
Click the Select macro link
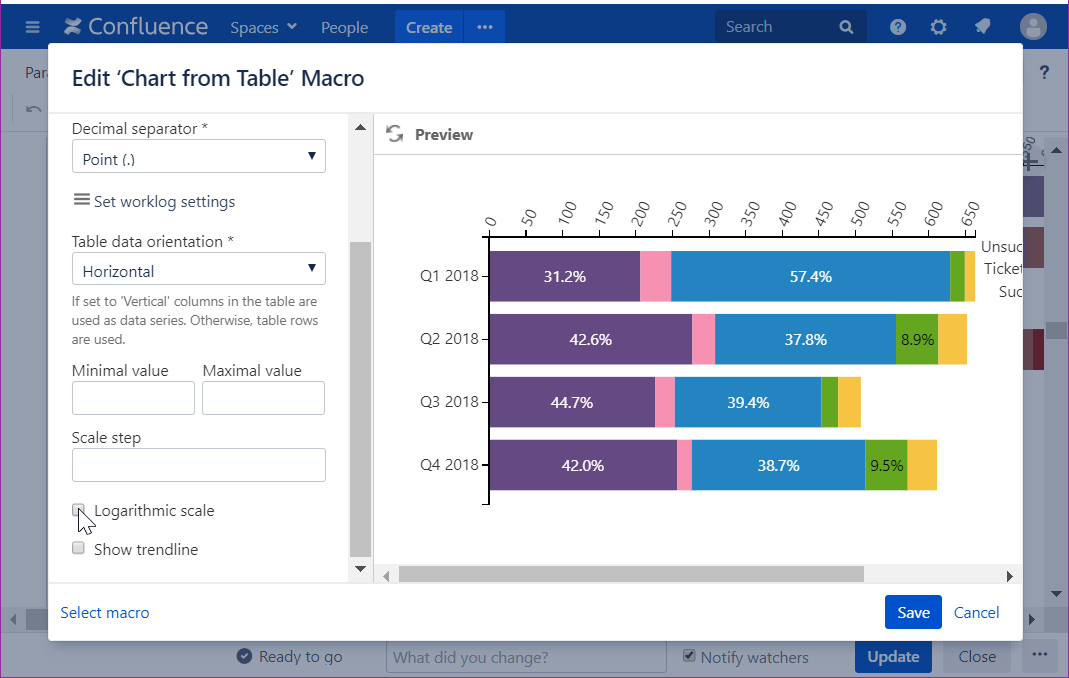[x=105, y=612]
